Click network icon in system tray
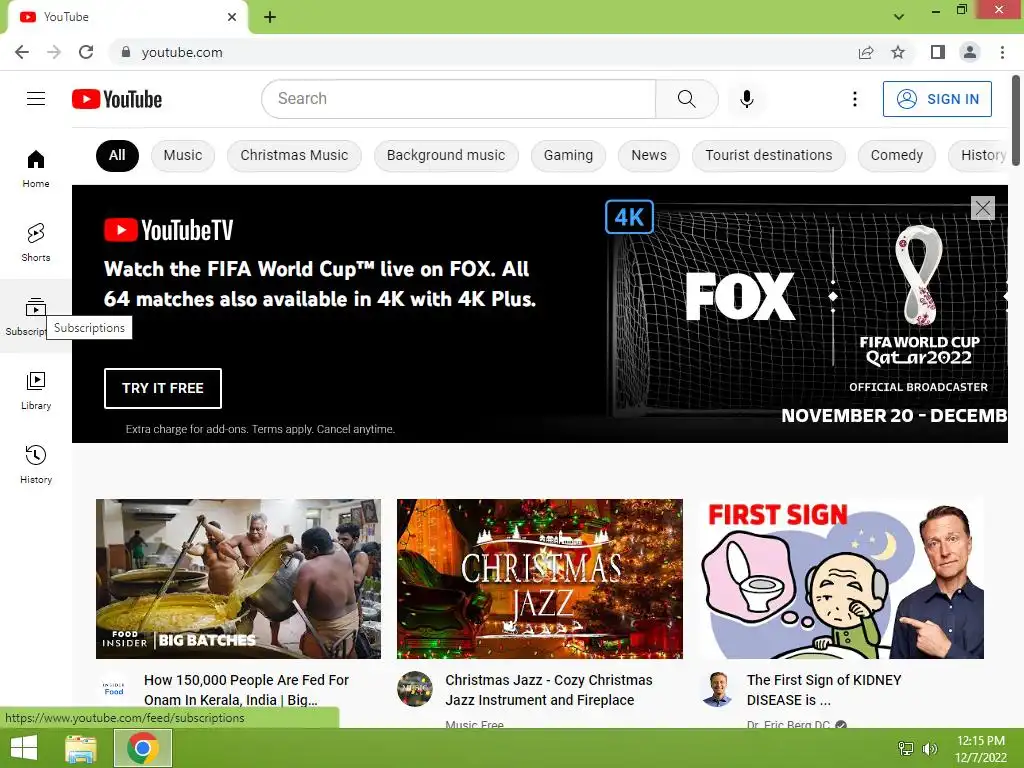The width and height of the screenshot is (1024, 768). (x=906, y=748)
